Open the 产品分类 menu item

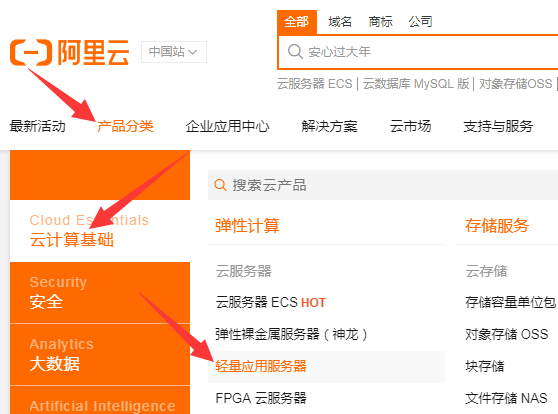[x=125, y=126]
